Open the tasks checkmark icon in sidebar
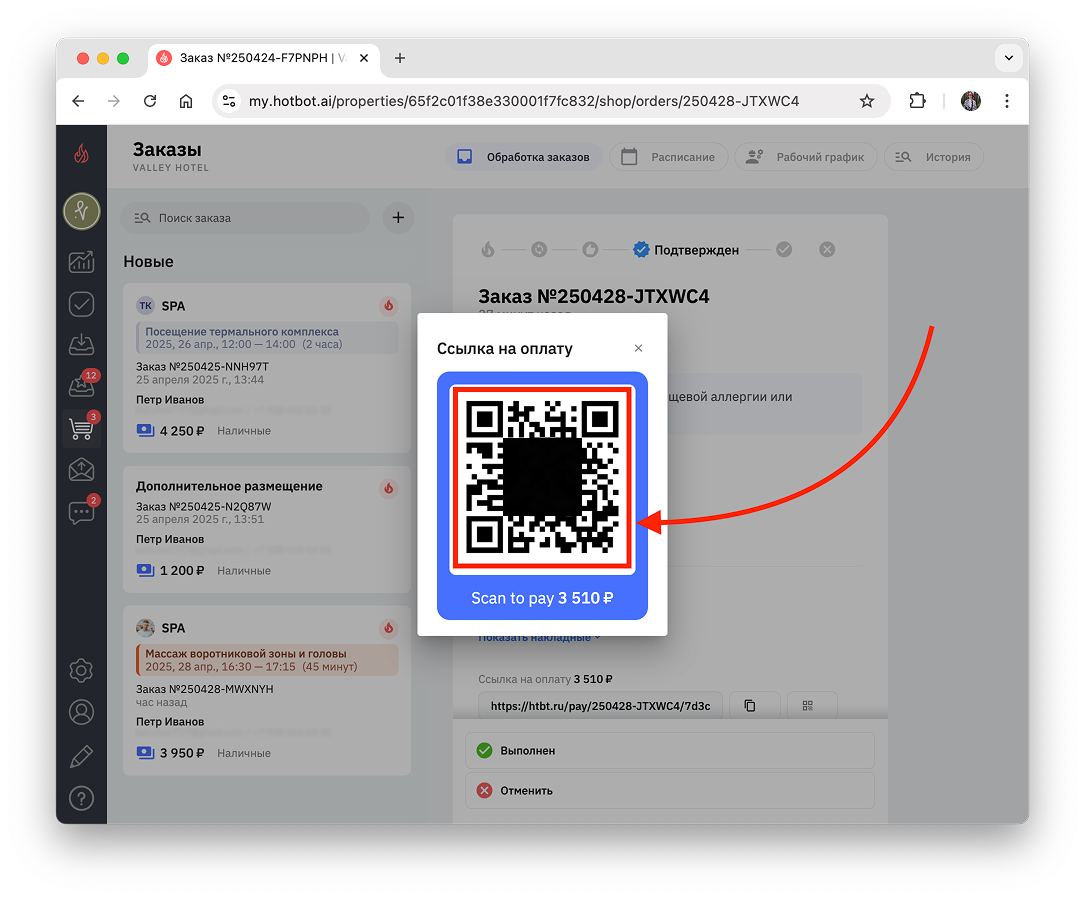This screenshot has height=898, width=1085. 82,304
